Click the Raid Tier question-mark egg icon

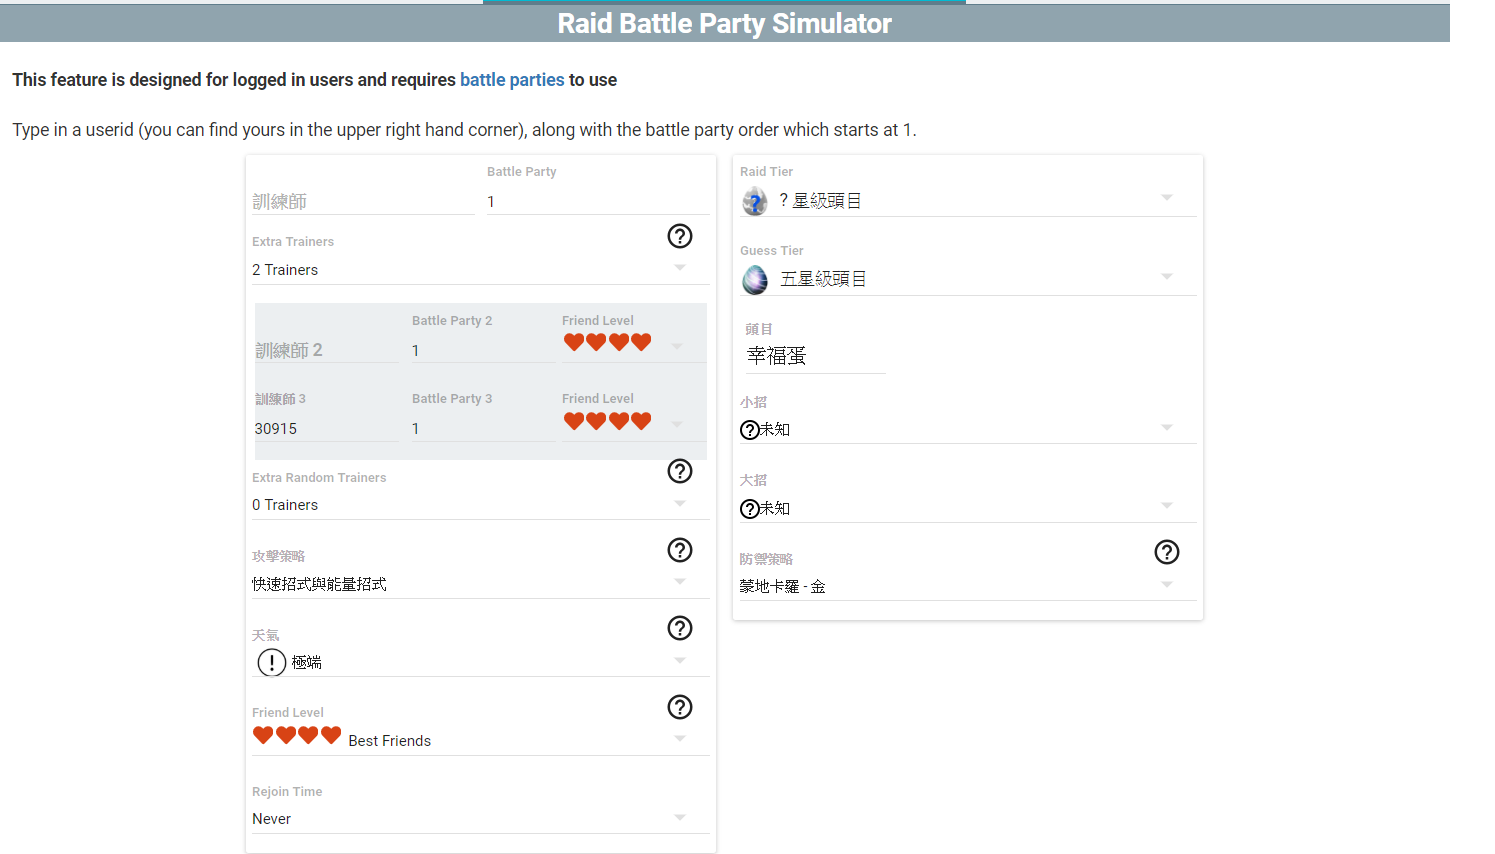[x=755, y=201]
